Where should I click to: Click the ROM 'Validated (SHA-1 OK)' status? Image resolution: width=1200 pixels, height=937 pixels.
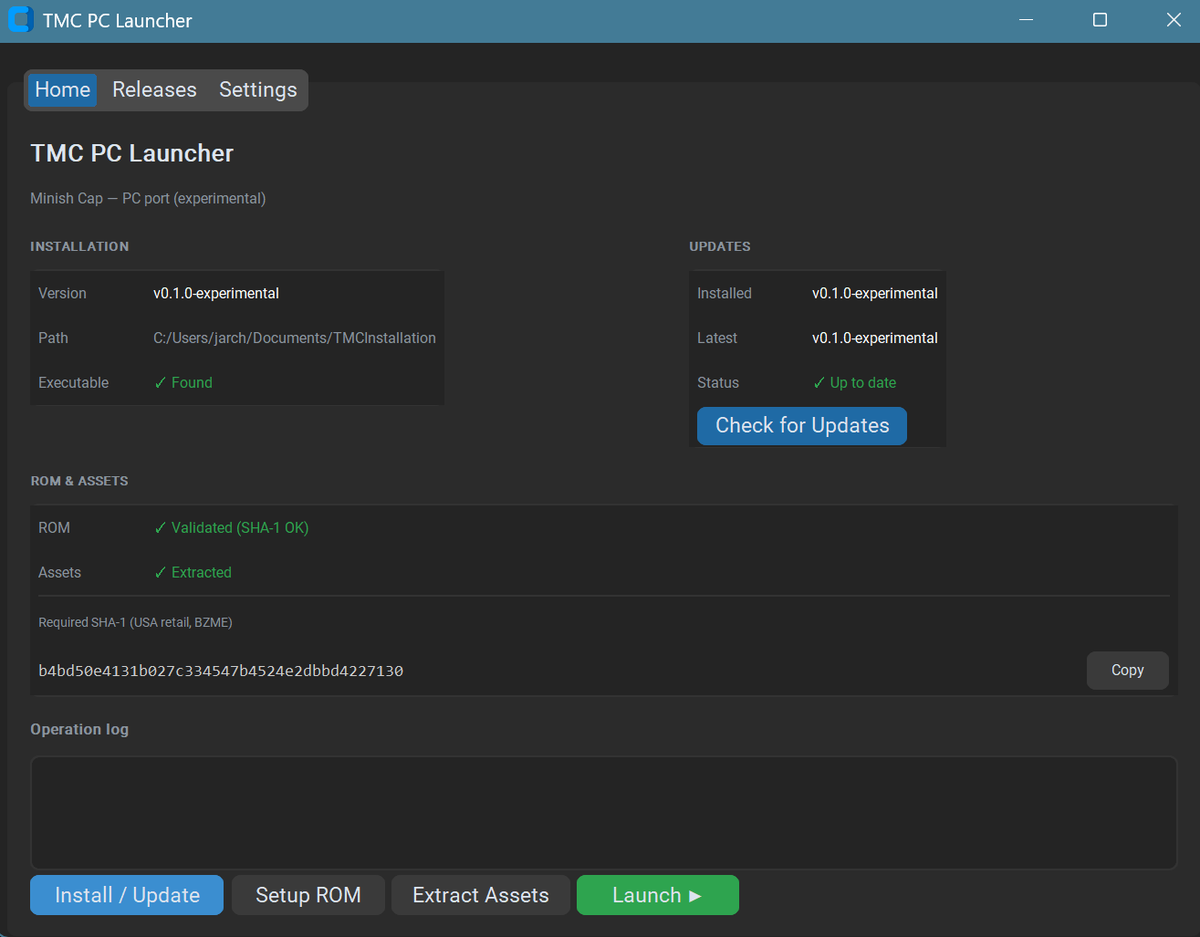231,528
